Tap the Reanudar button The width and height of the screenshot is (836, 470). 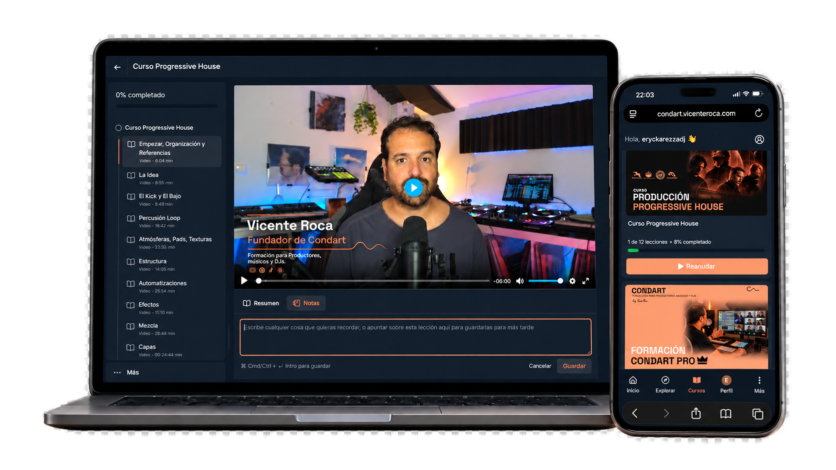(x=696, y=266)
